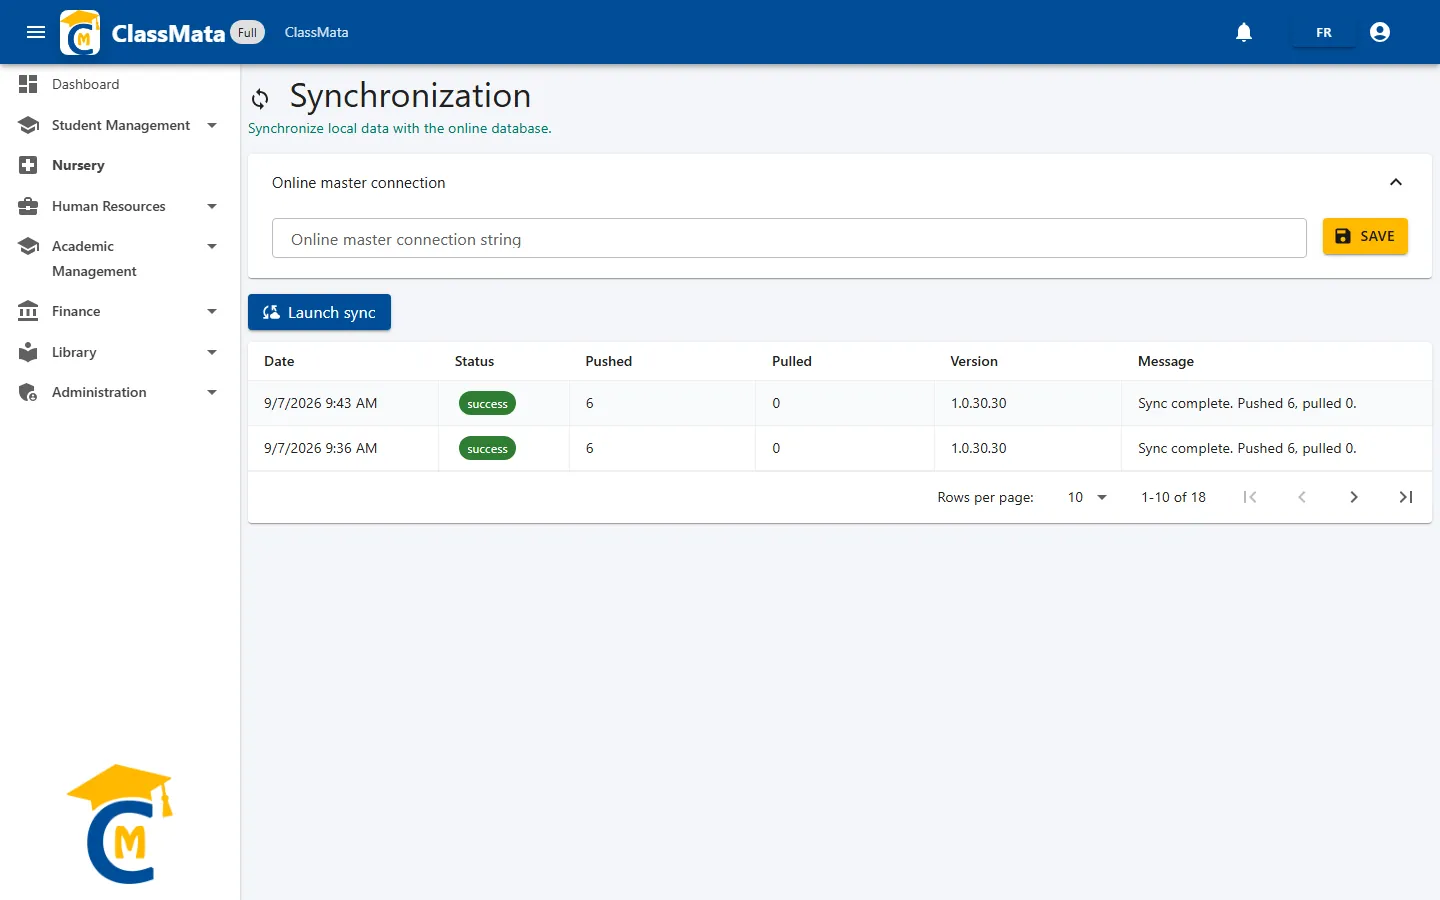The width and height of the screenshot is (1440, 900).
Task: Click the Student Management graduation cap icon
Action: tap(28, 125)
